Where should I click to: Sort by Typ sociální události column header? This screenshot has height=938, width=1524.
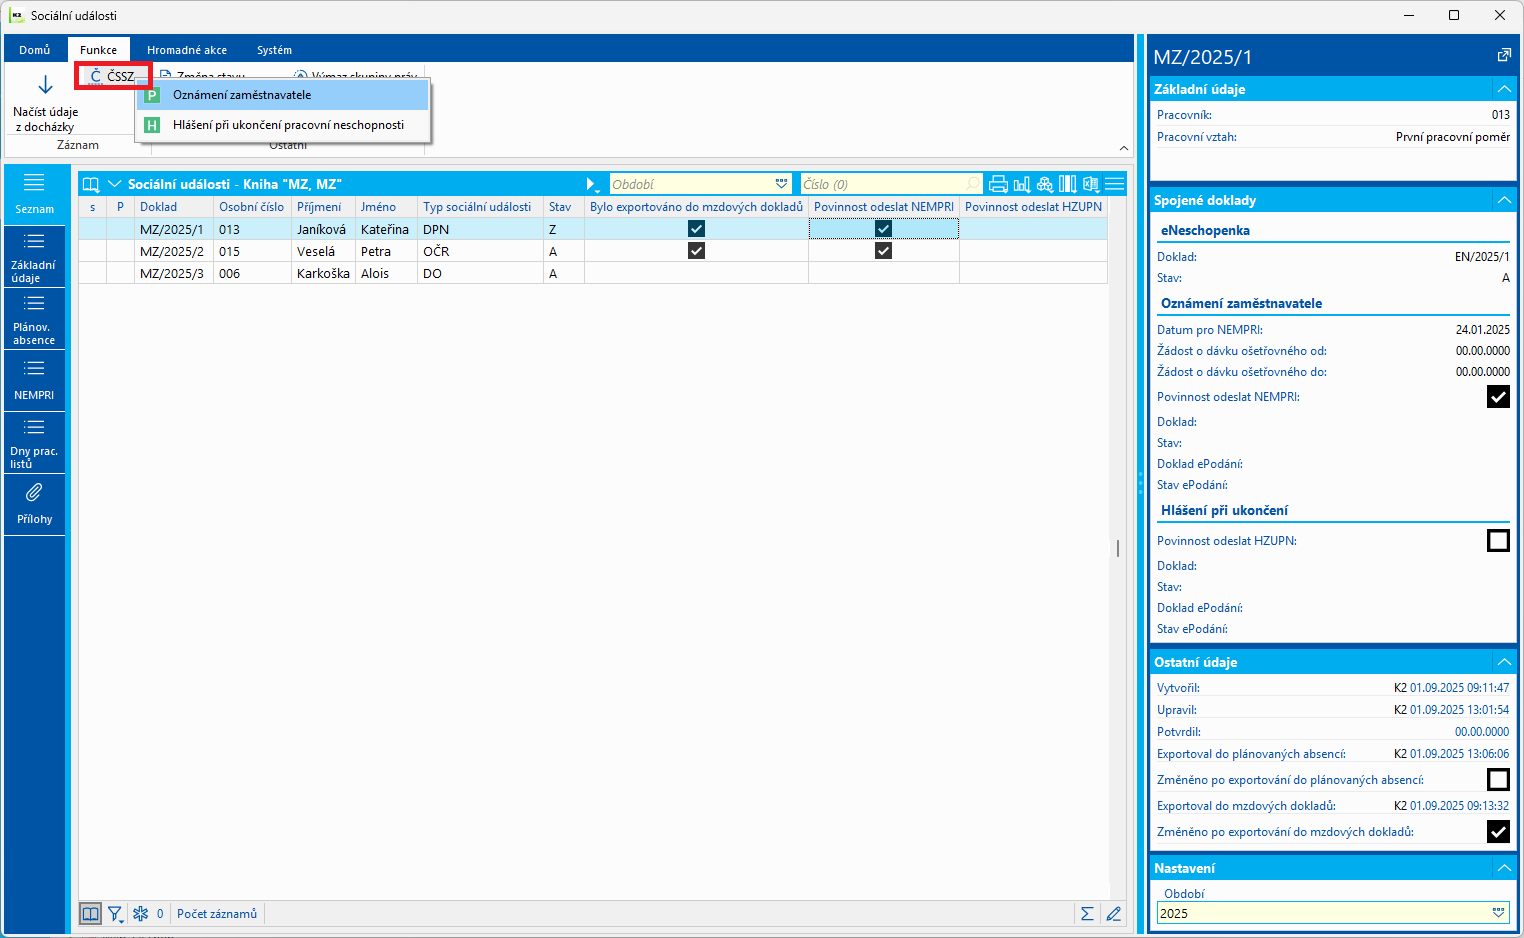pyautogui.click(x=479, y=207)
